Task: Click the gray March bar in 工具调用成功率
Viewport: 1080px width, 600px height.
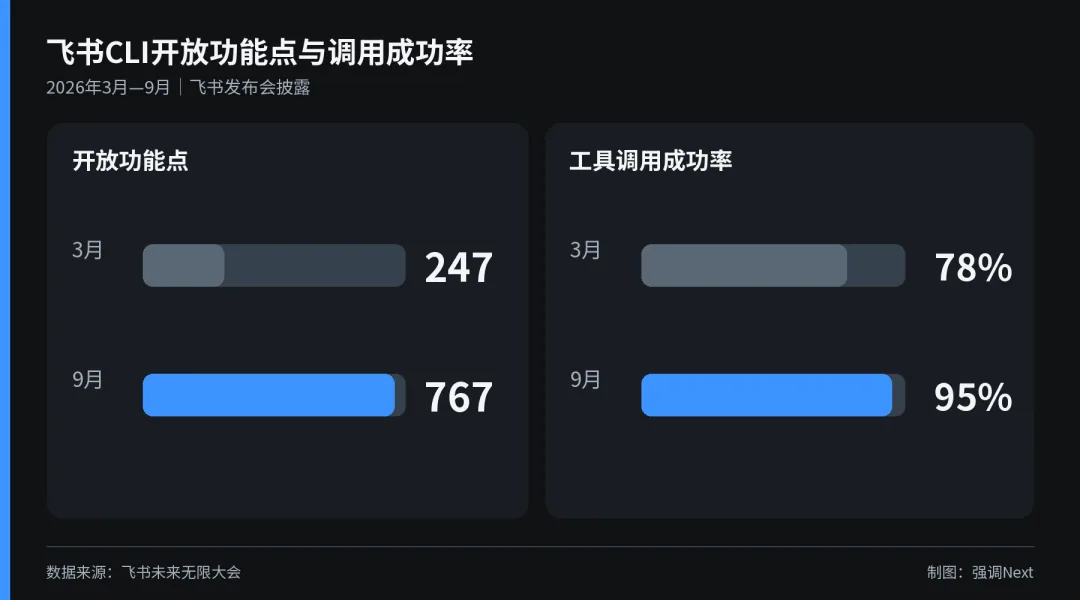Action: tap(744, 265)
